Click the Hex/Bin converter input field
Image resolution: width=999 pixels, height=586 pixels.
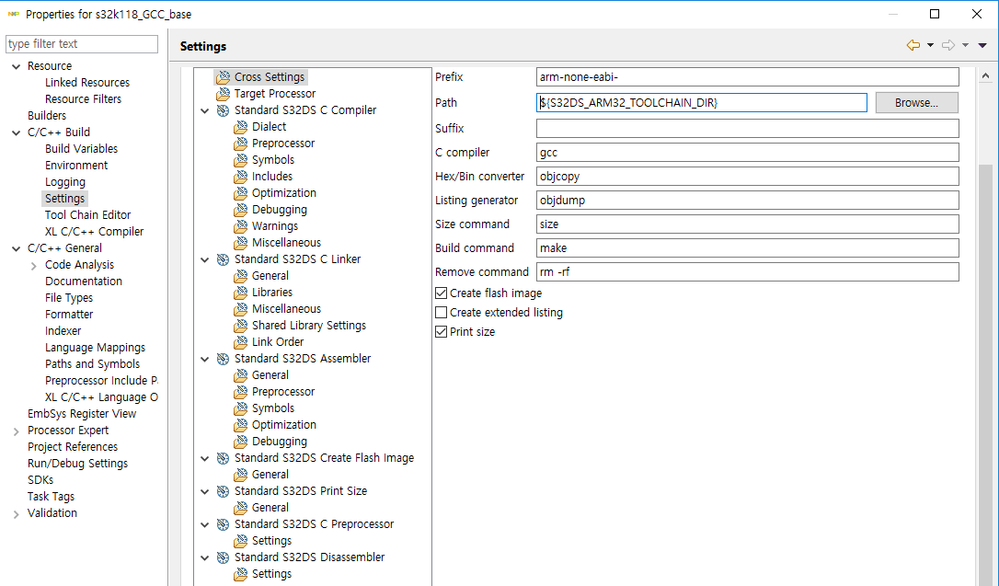(747, 176)
